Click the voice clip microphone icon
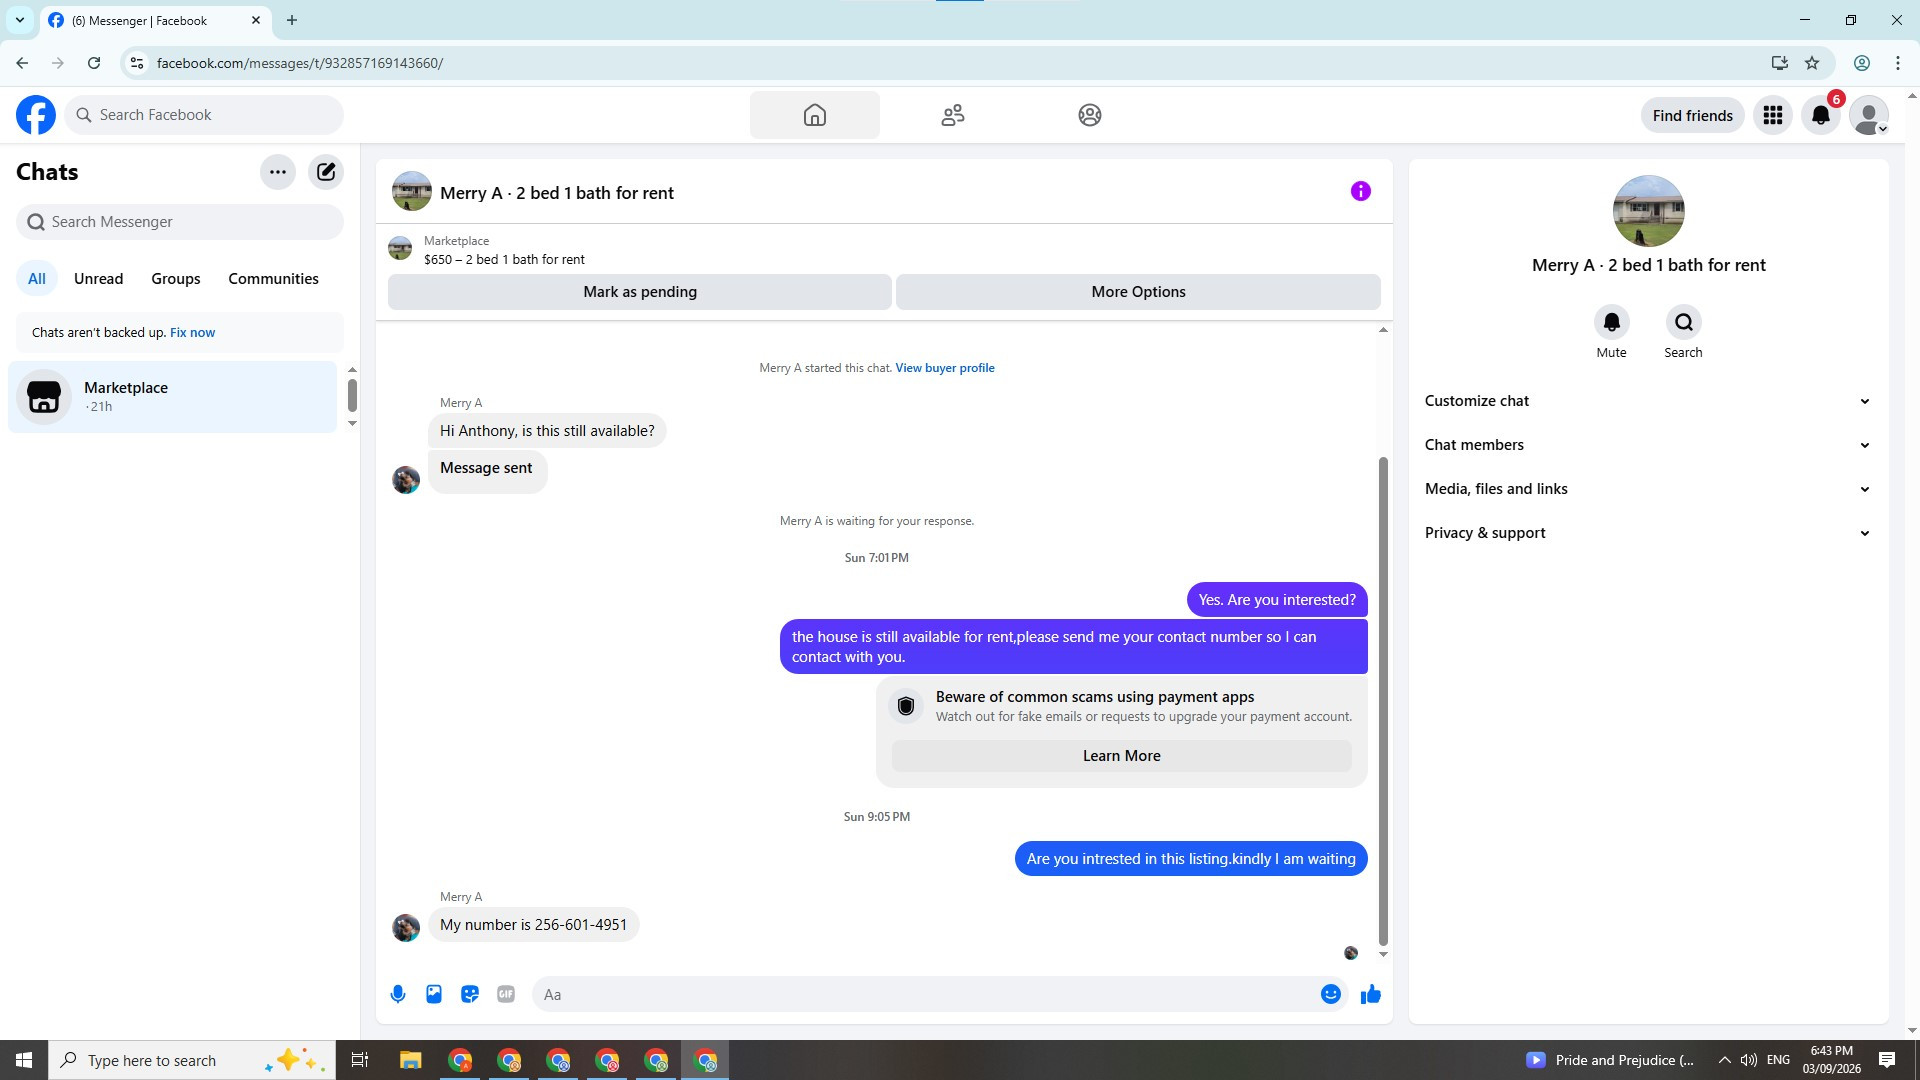Screen dimensions: 1920x1080 click(398, 994)
